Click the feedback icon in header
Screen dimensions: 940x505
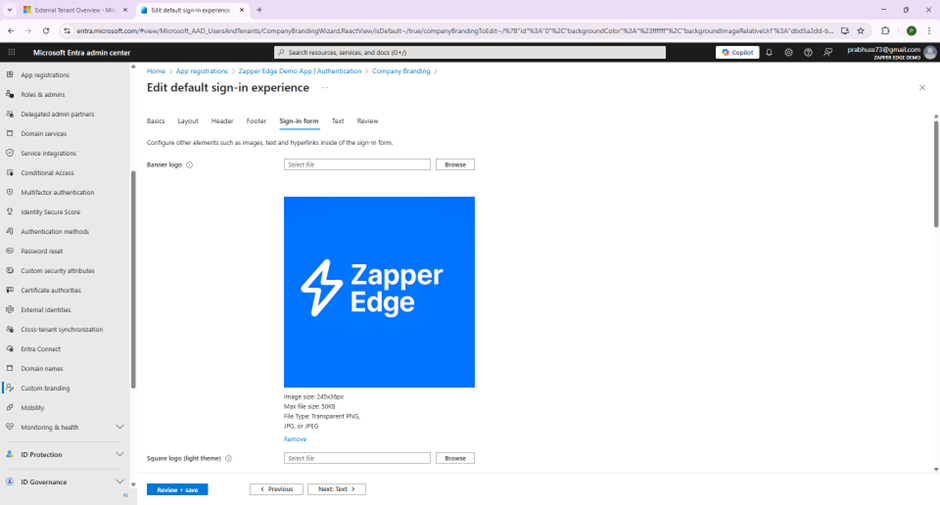point(828,52)
